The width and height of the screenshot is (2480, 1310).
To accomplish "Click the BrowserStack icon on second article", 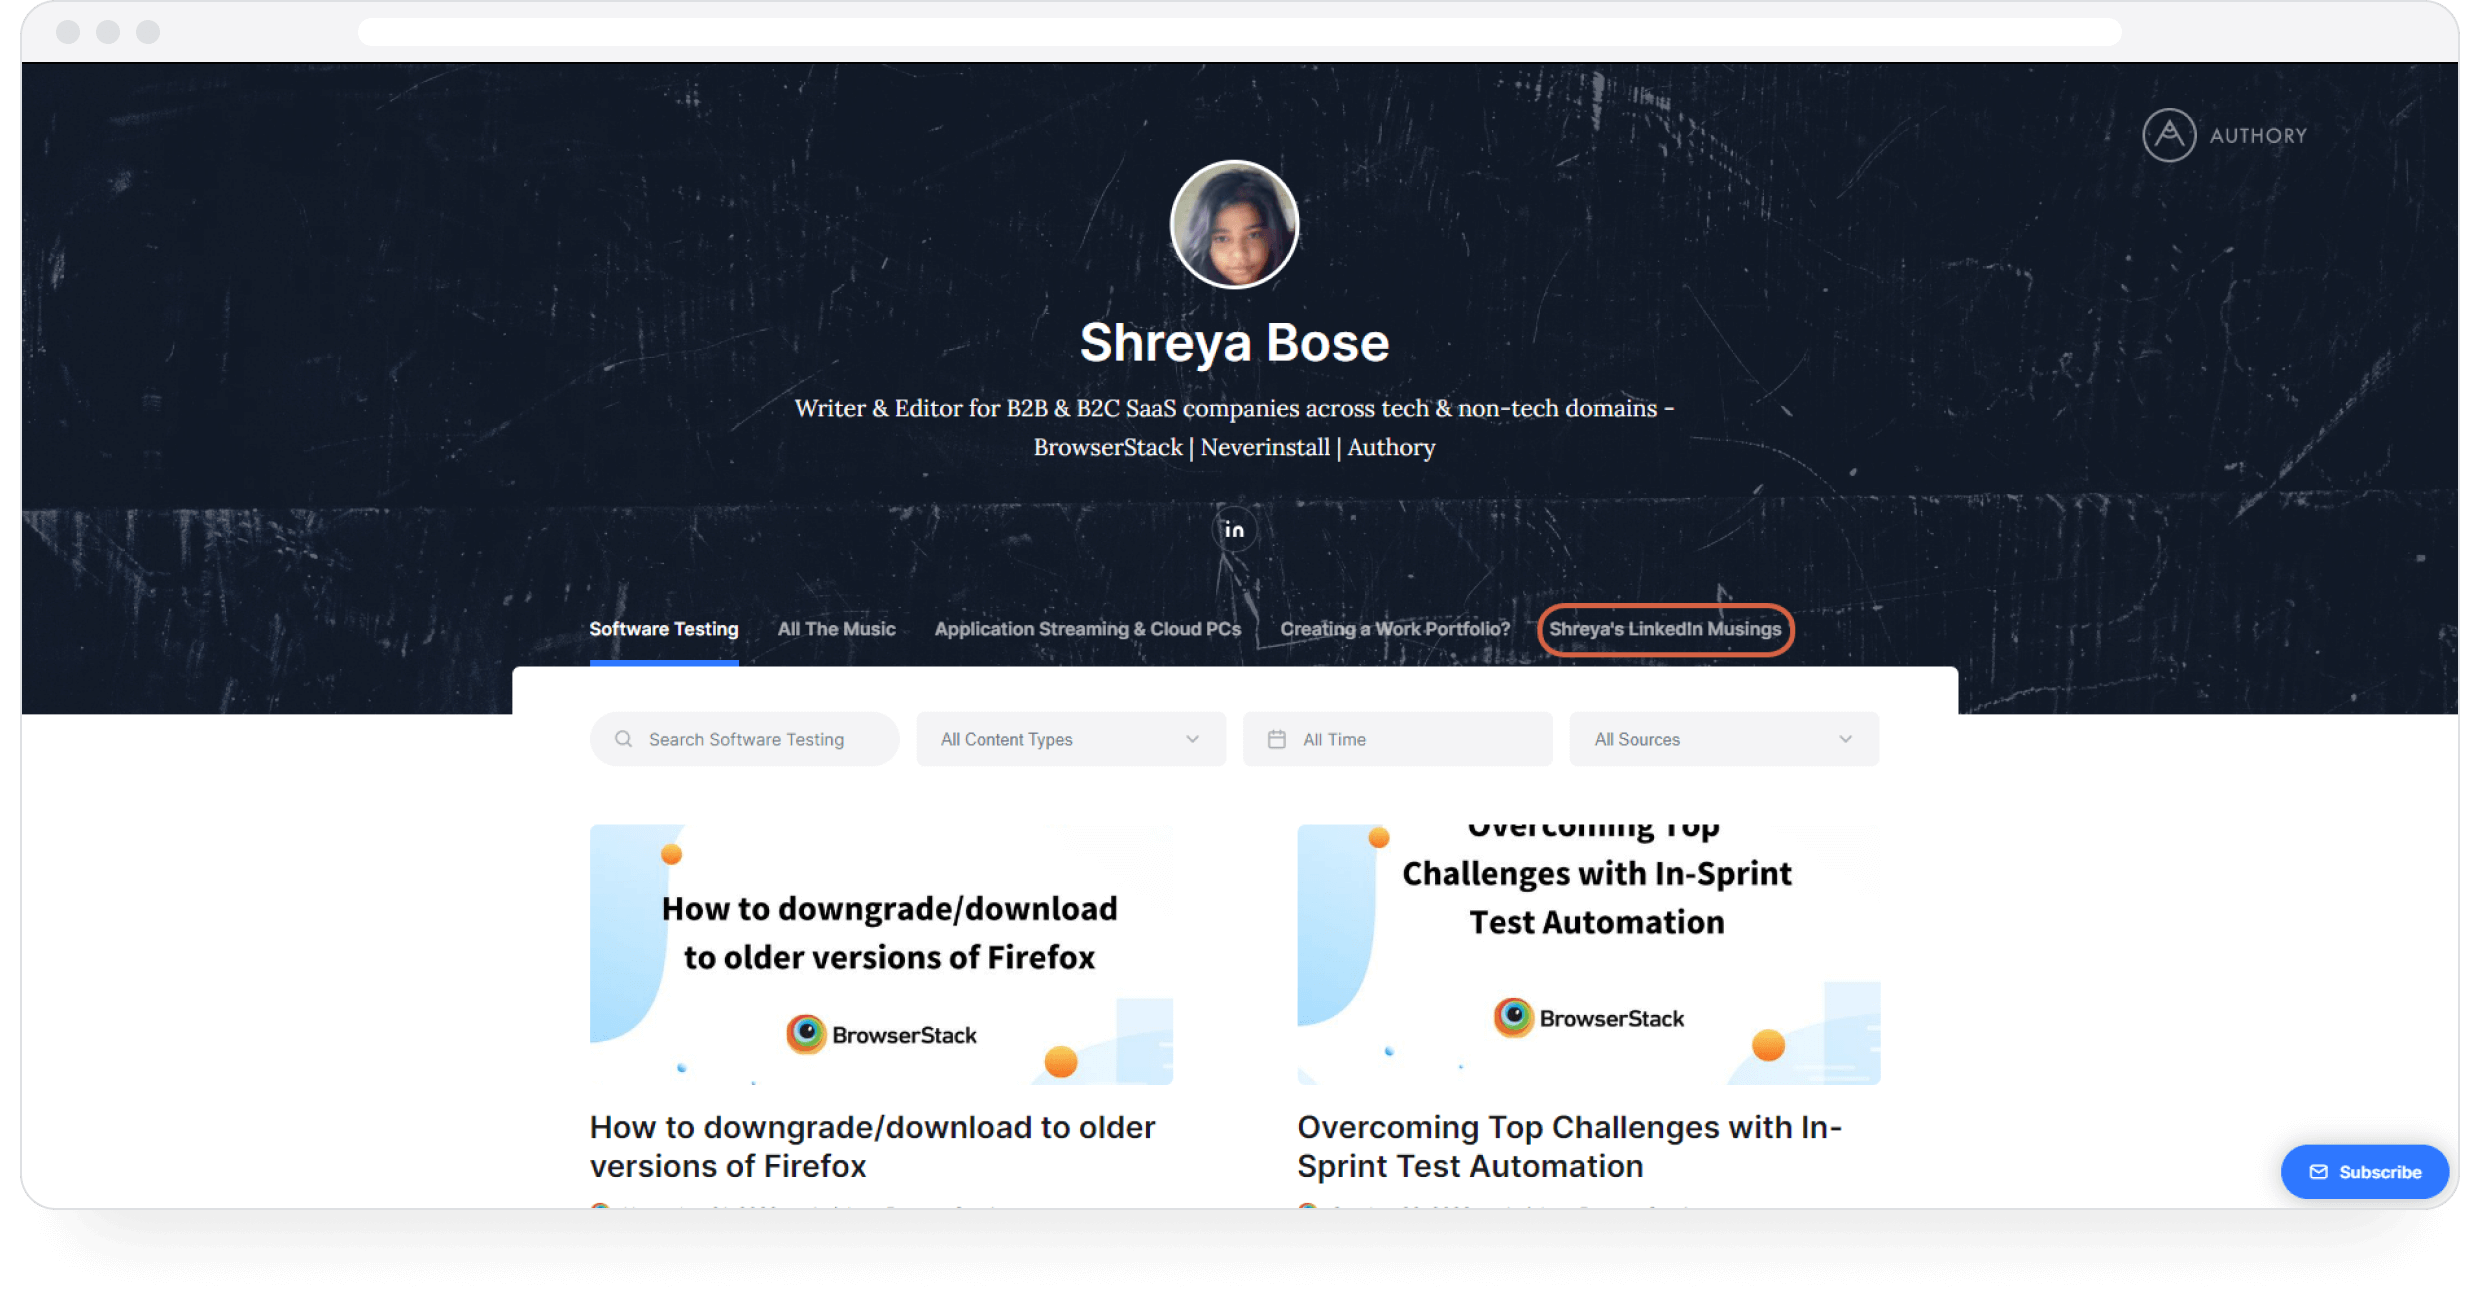I will (1512, 1020).
